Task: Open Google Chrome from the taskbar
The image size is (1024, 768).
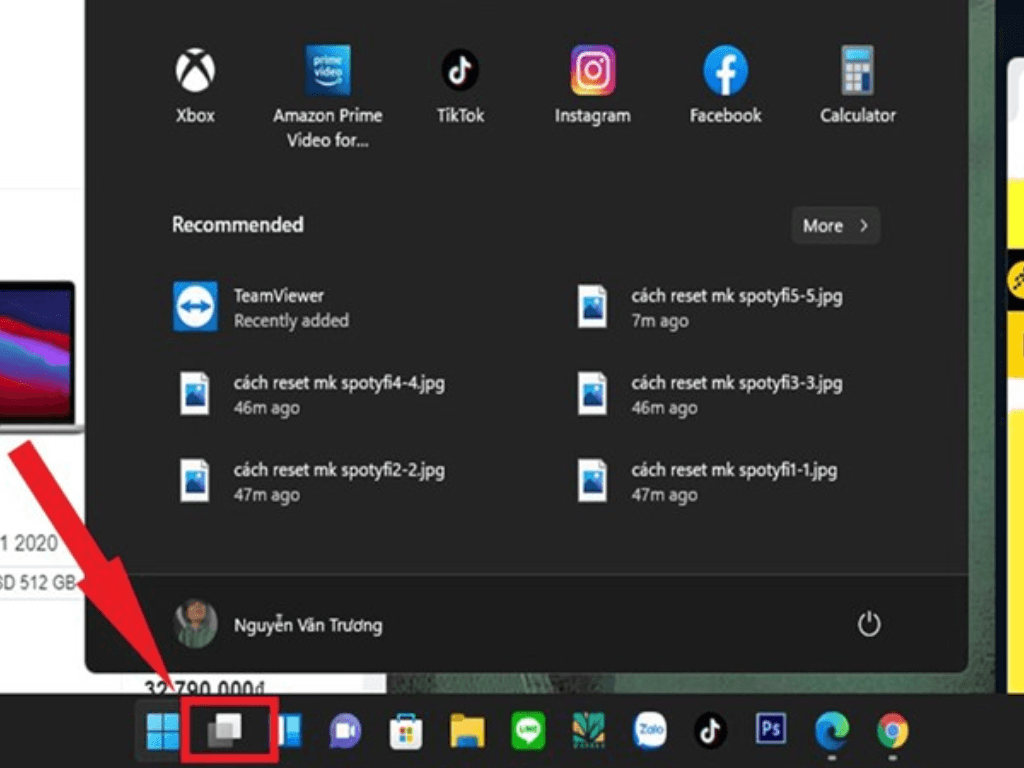Action: tap(892, 732)
